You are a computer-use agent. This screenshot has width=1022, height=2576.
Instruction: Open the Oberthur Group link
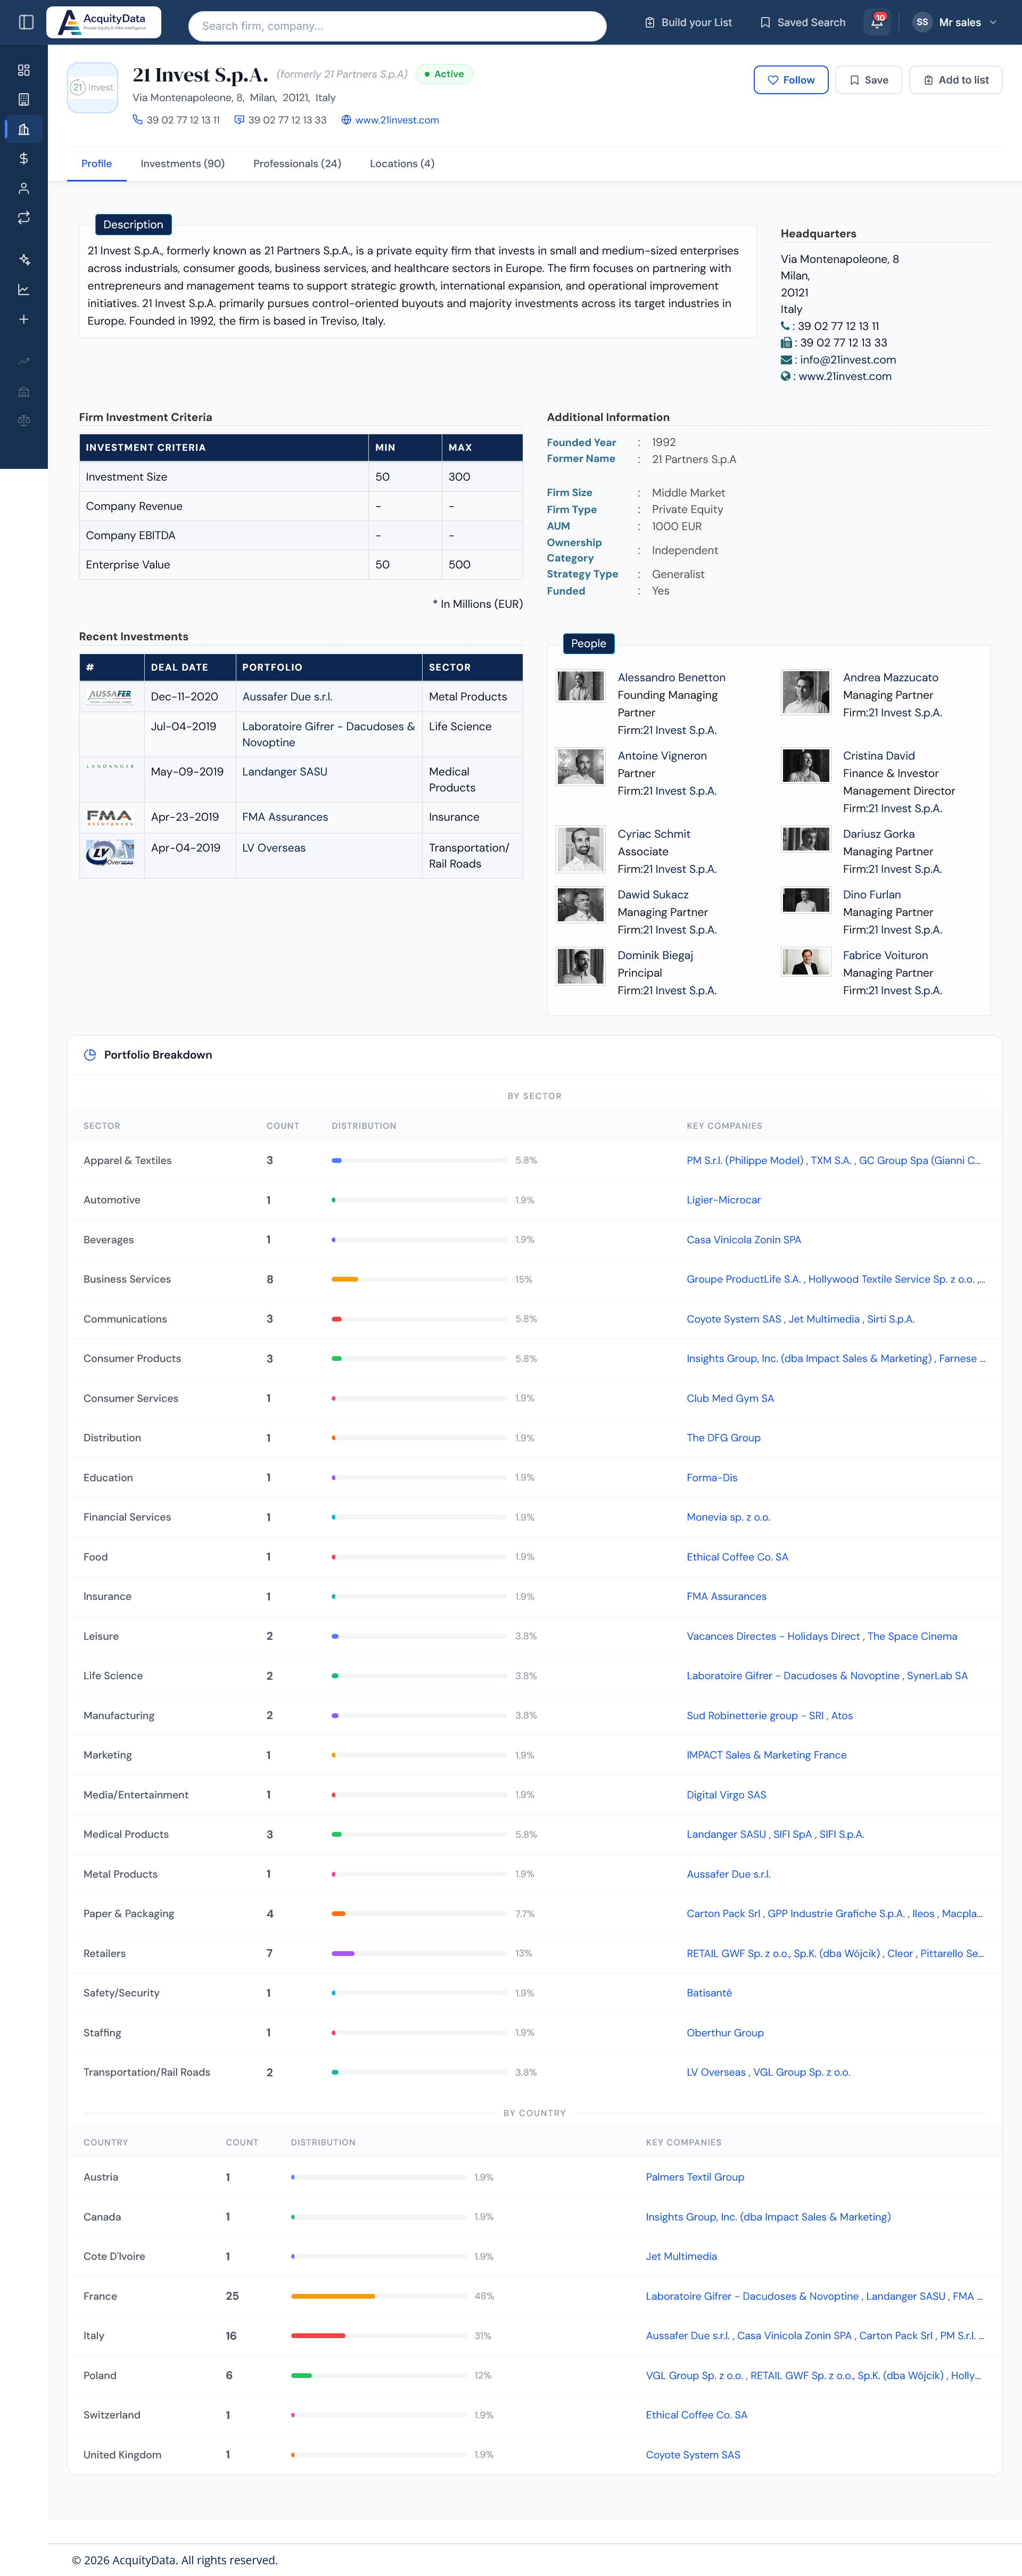tap(724, 2033)
